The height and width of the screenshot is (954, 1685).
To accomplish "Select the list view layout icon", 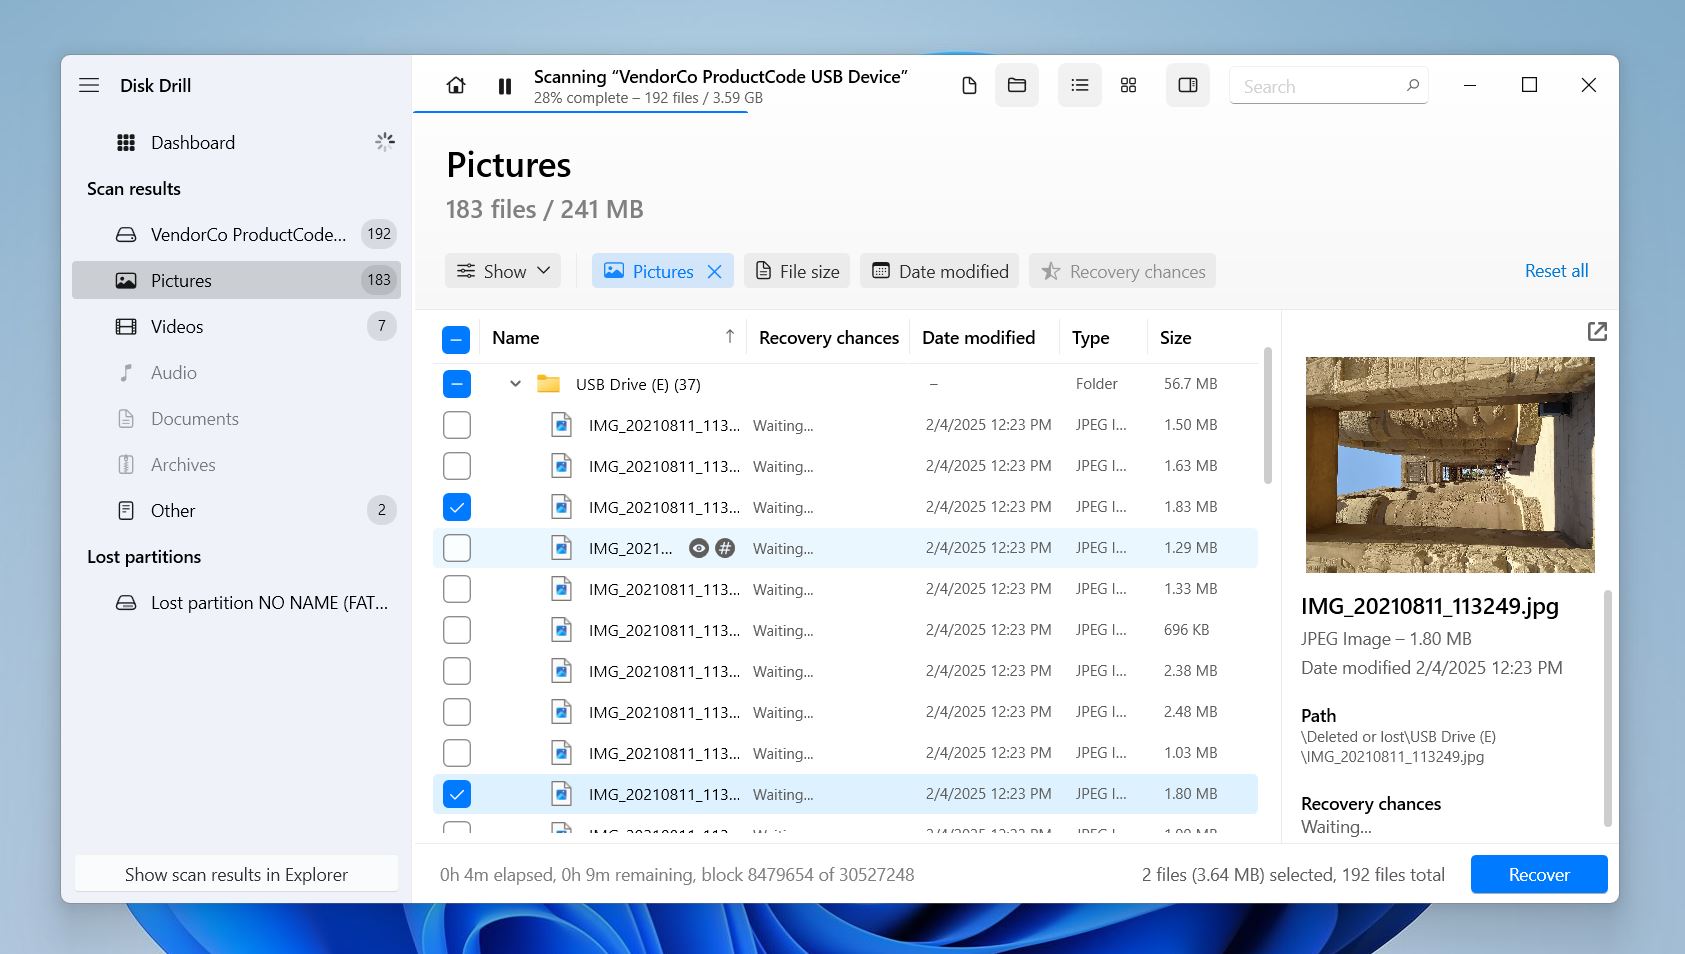I will click(x=1080, y=85).
